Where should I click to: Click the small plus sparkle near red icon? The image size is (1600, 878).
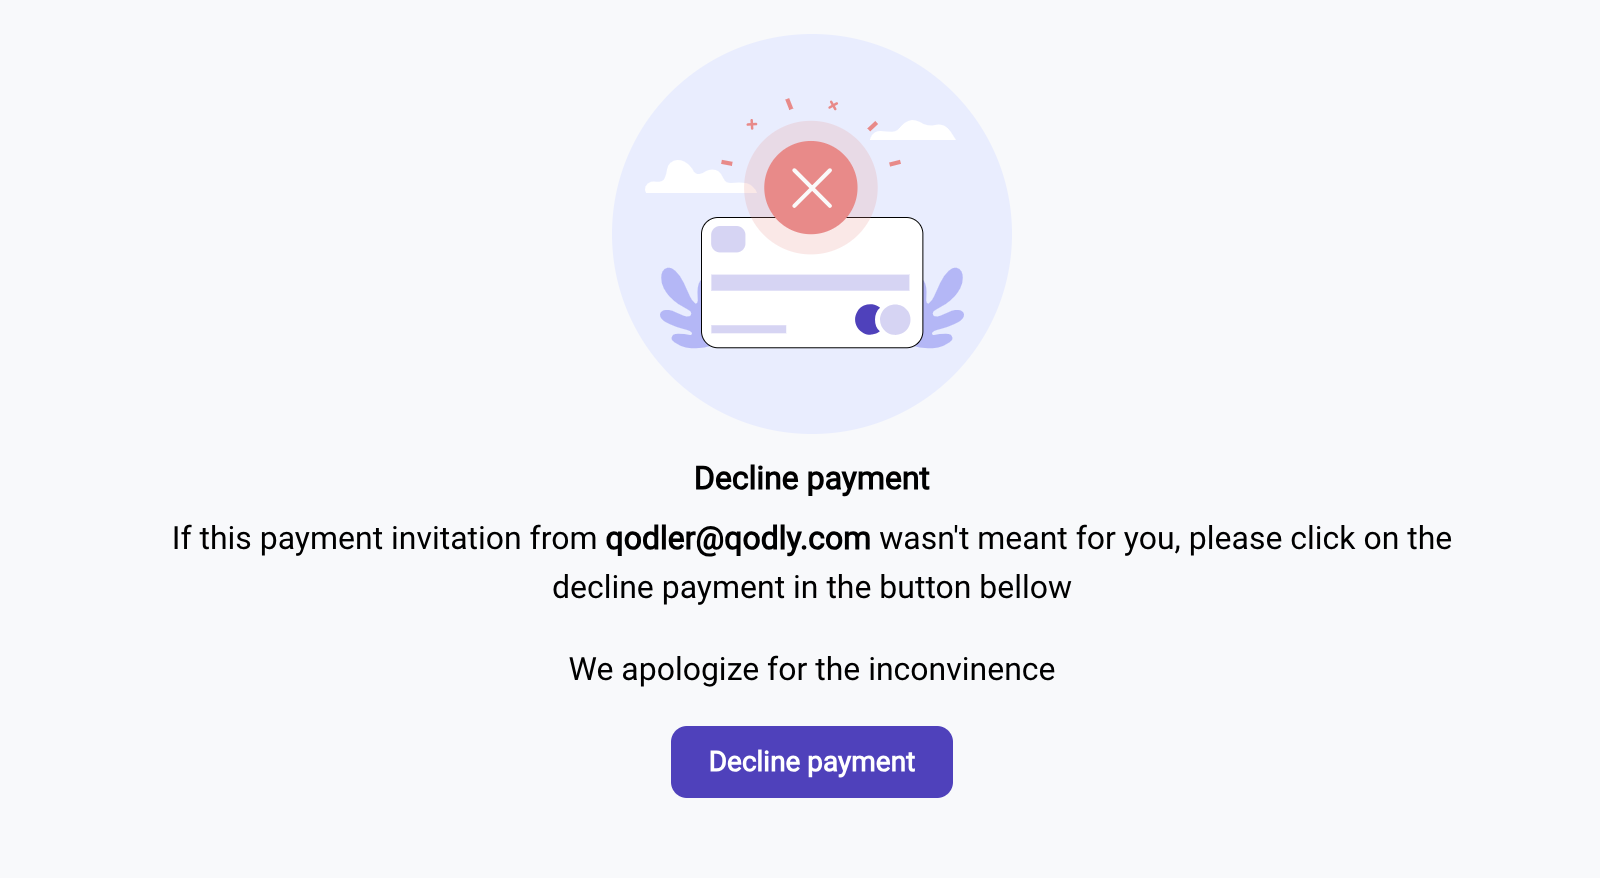(752, 124)
